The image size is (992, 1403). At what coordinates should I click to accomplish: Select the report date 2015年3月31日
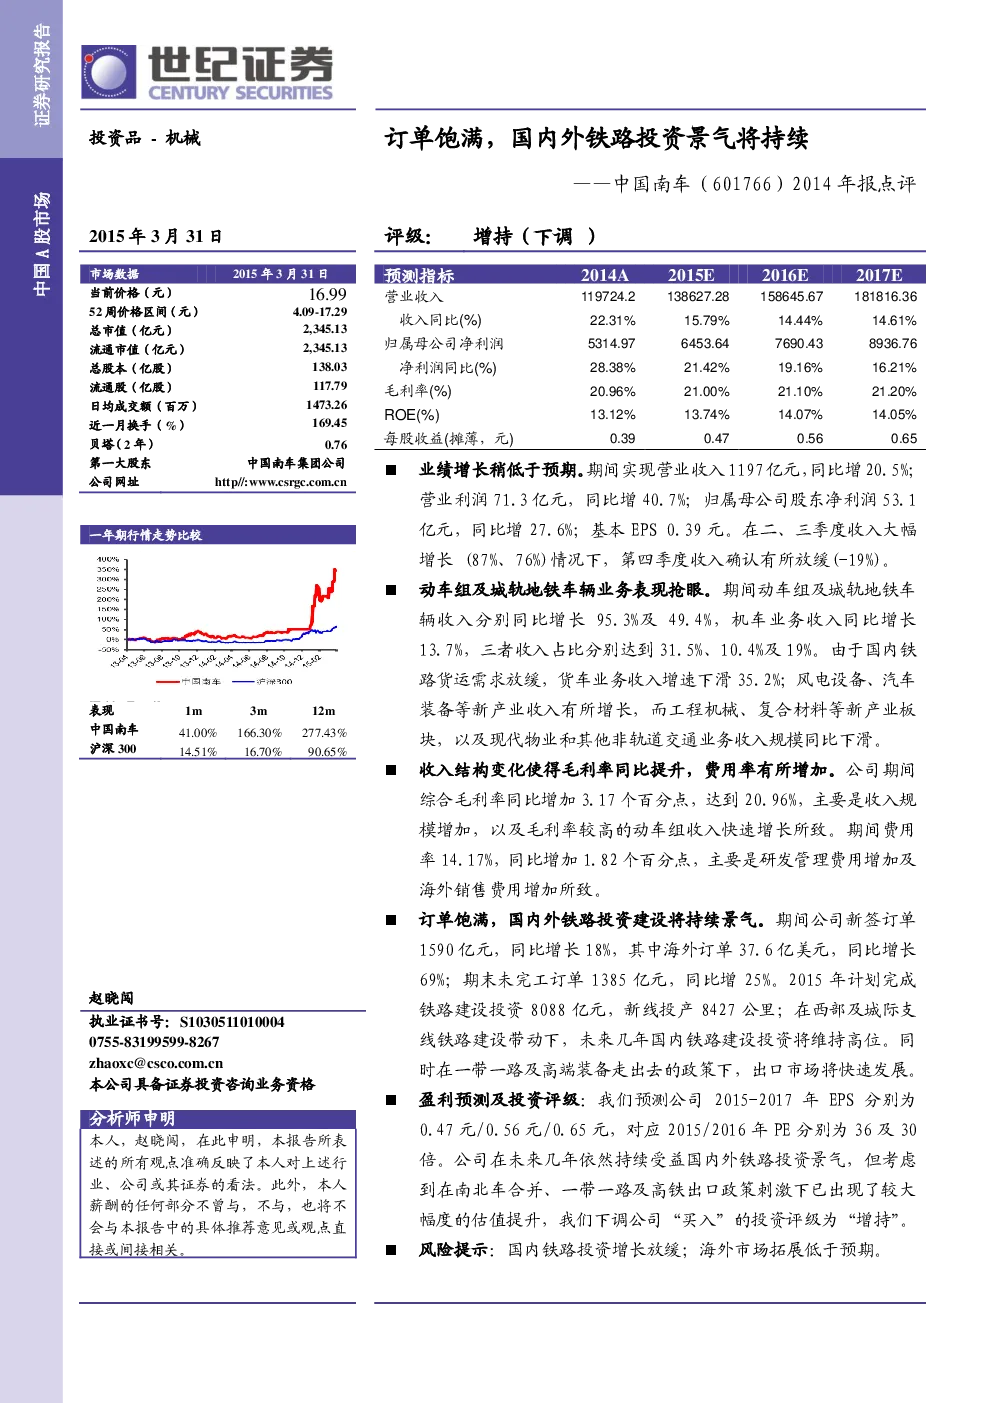point(155,236)
